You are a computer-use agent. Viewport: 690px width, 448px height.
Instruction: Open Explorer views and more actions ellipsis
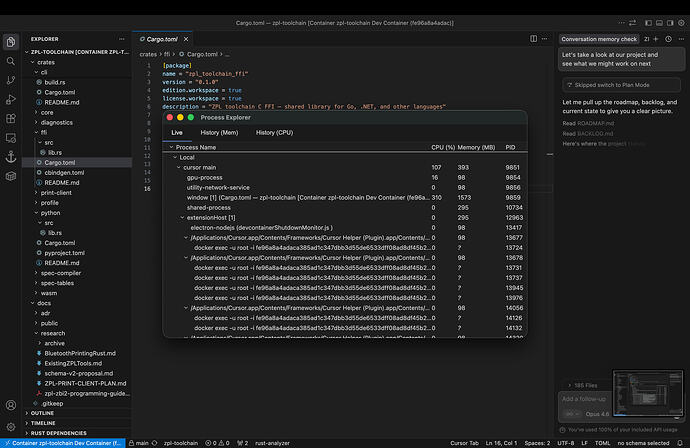coord(121,39)
